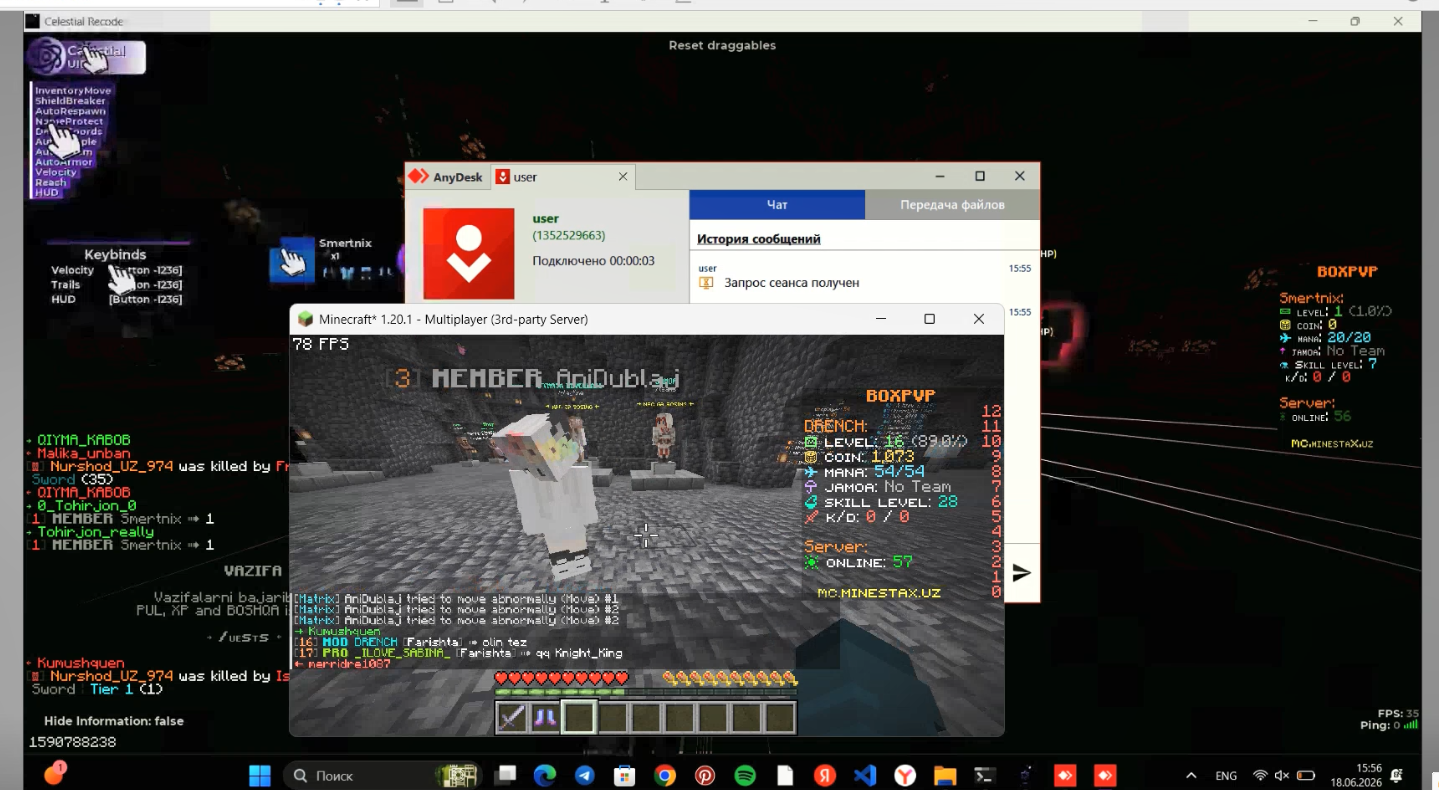Viewport: 1439px width, 790px height.
Task: Open Task View from the taskbar
Action: [507, 775]
